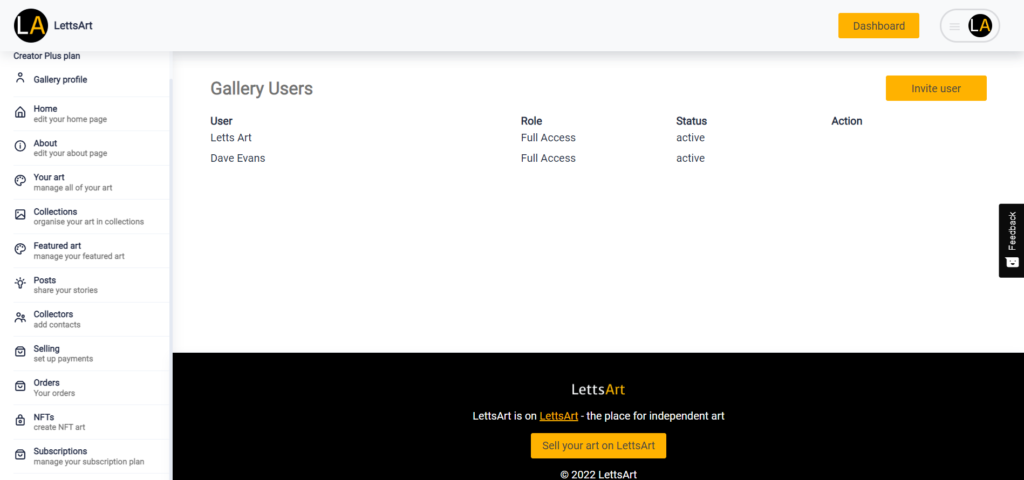Click the User column header
The height and width of the screenshot is (480, 1024).
221,121
